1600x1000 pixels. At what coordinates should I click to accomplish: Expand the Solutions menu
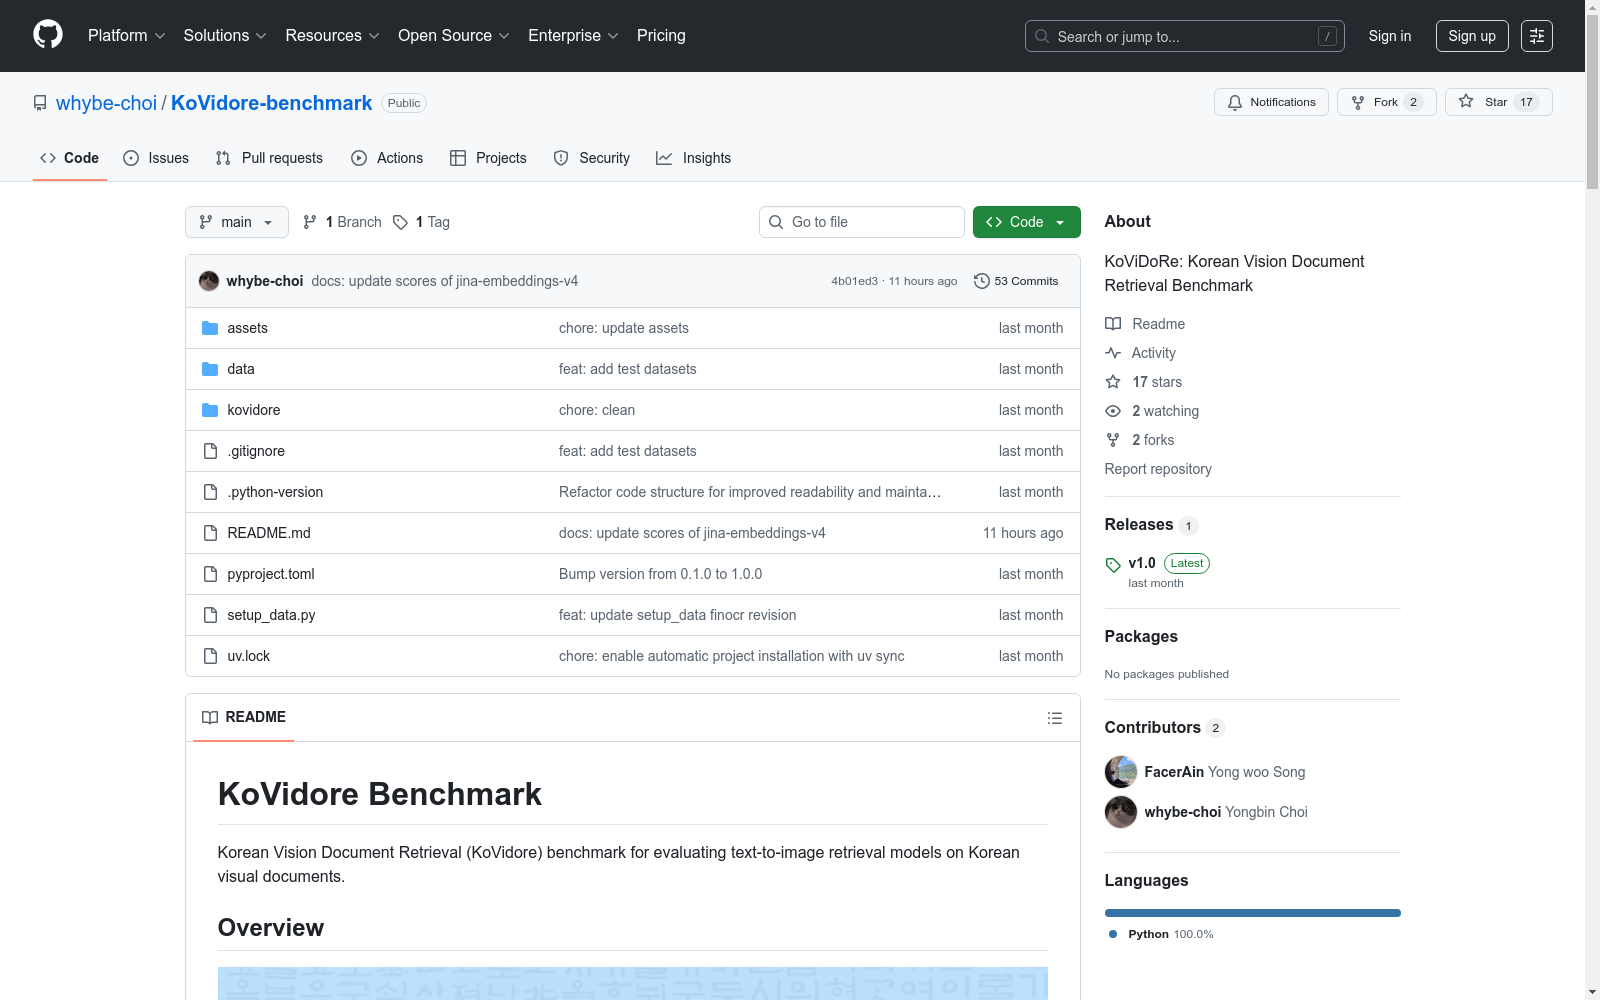(225, 36)
